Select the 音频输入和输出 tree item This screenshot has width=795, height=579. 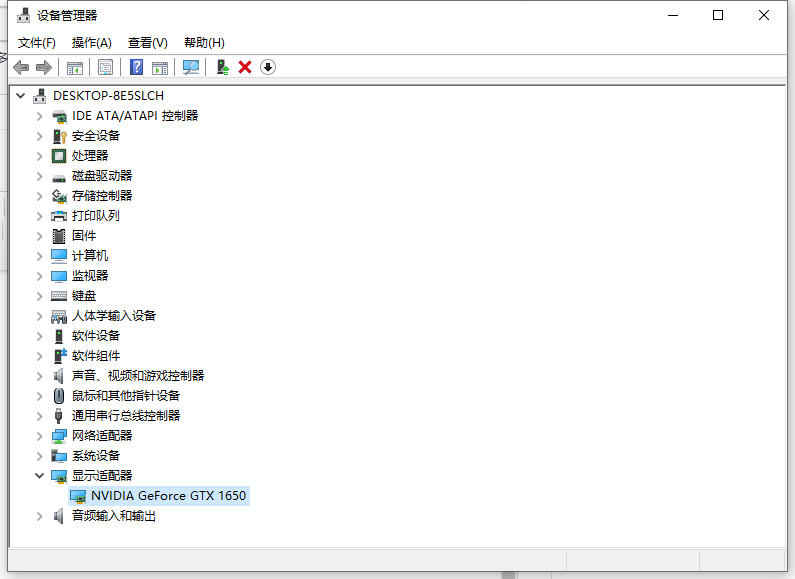113,516
